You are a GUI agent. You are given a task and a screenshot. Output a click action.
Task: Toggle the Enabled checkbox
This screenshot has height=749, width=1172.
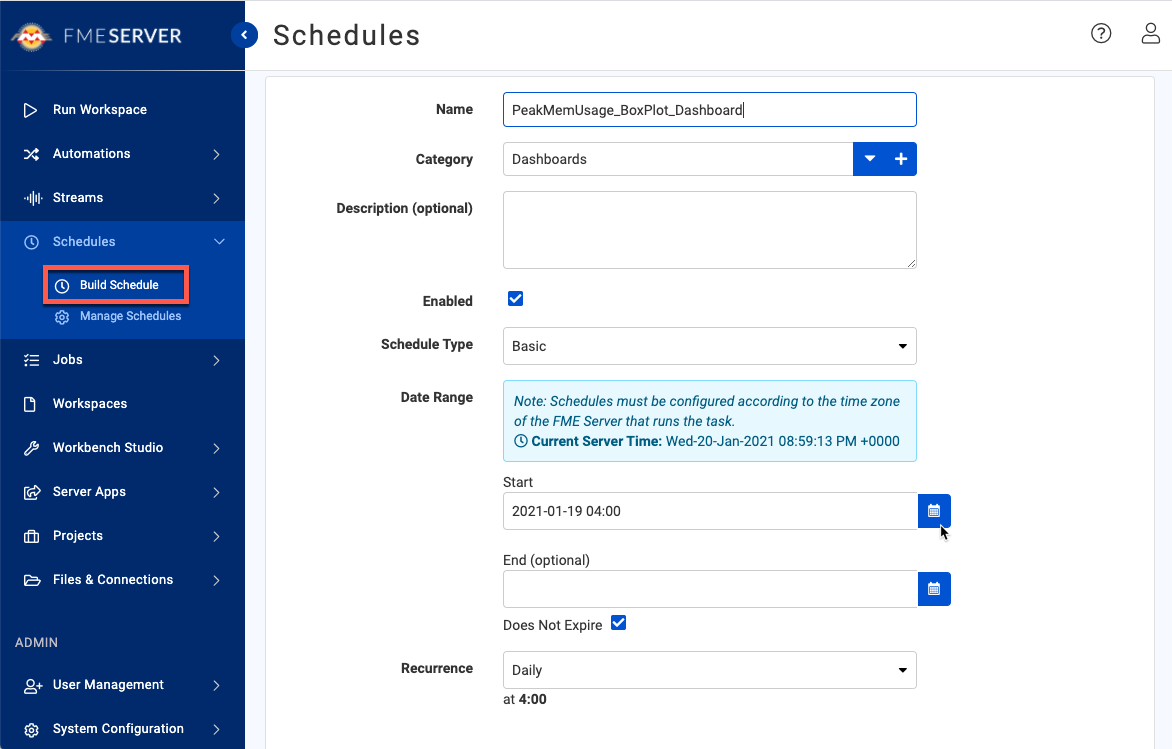[516, 299]
